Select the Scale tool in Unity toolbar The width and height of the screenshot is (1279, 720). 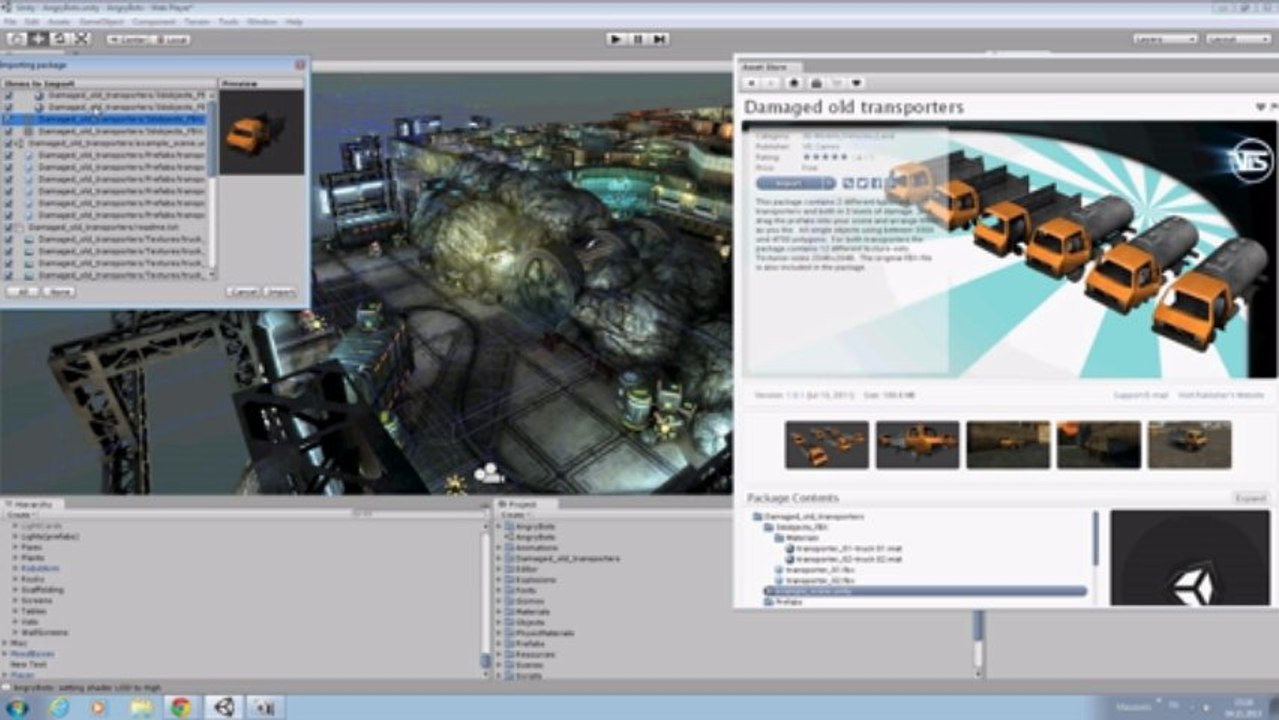coord(81,39)
